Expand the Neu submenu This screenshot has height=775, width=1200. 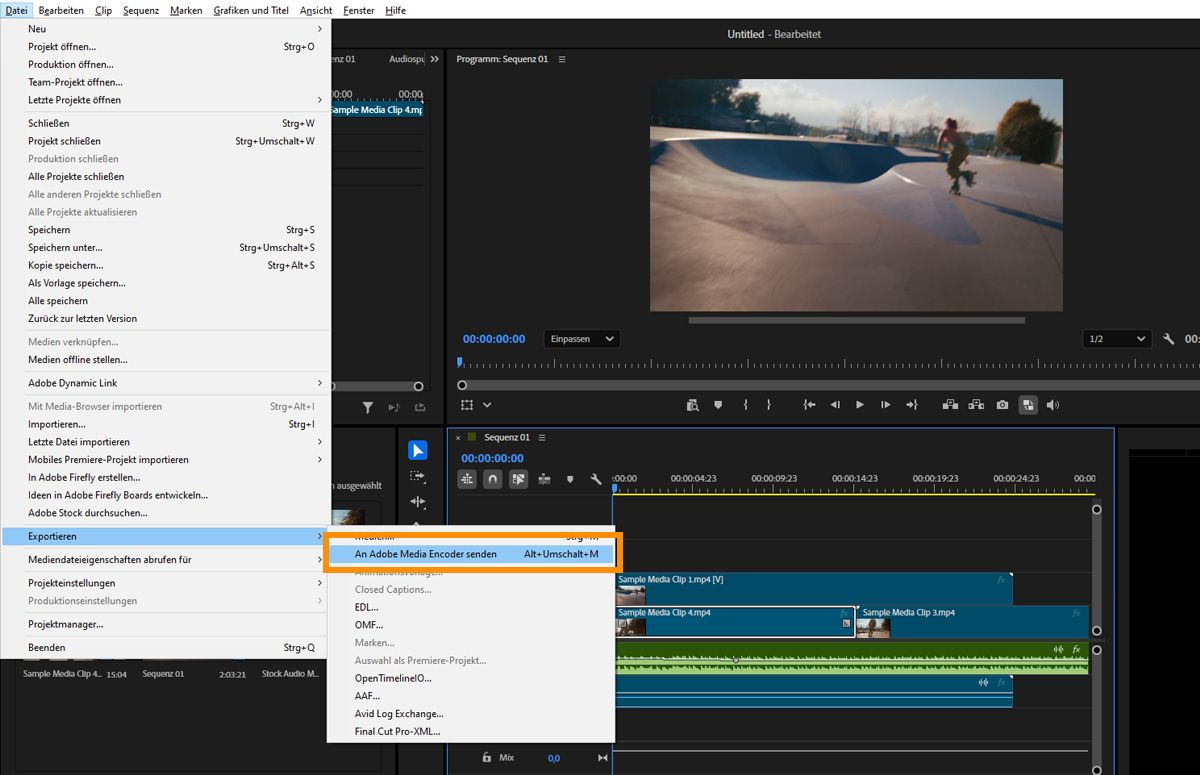point(166,29)
